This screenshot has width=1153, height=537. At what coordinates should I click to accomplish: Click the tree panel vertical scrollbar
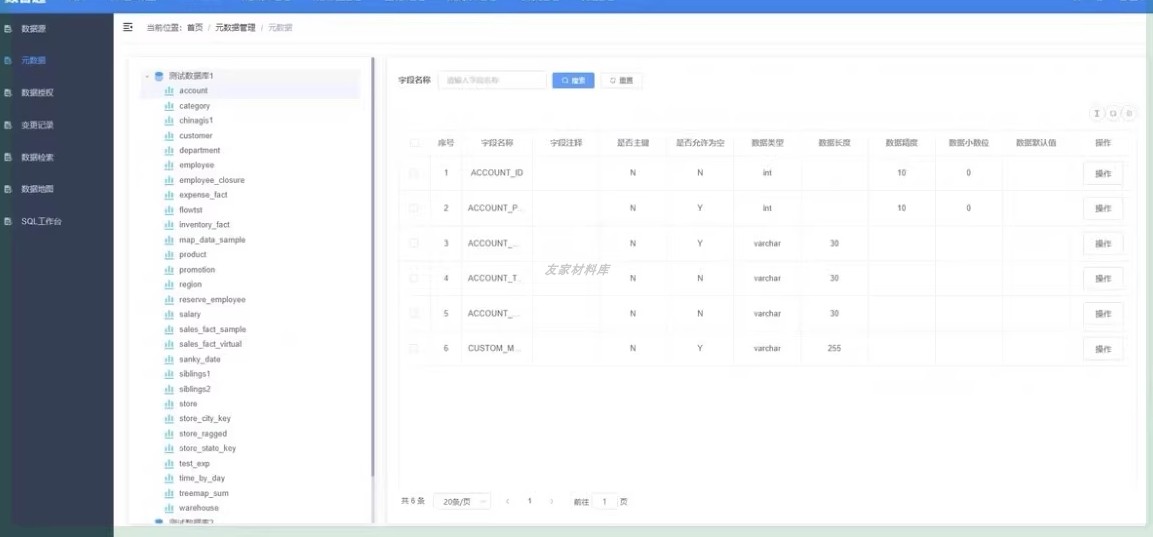[373, 265]
